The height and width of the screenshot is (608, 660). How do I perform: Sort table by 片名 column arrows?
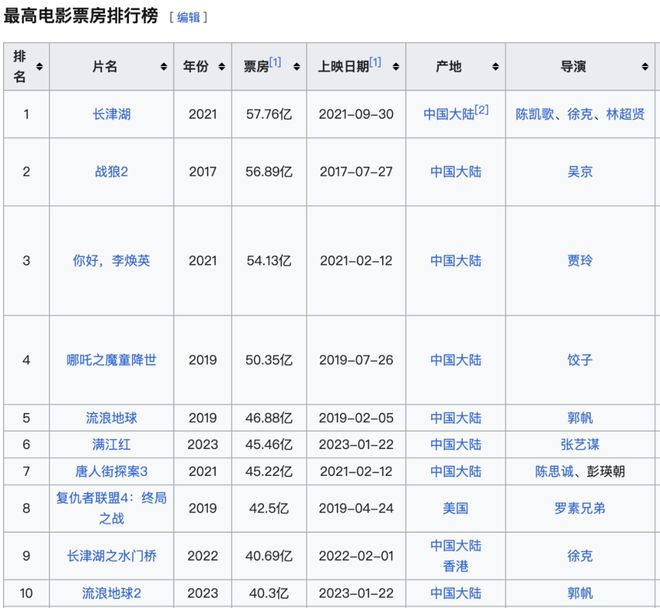164,67
